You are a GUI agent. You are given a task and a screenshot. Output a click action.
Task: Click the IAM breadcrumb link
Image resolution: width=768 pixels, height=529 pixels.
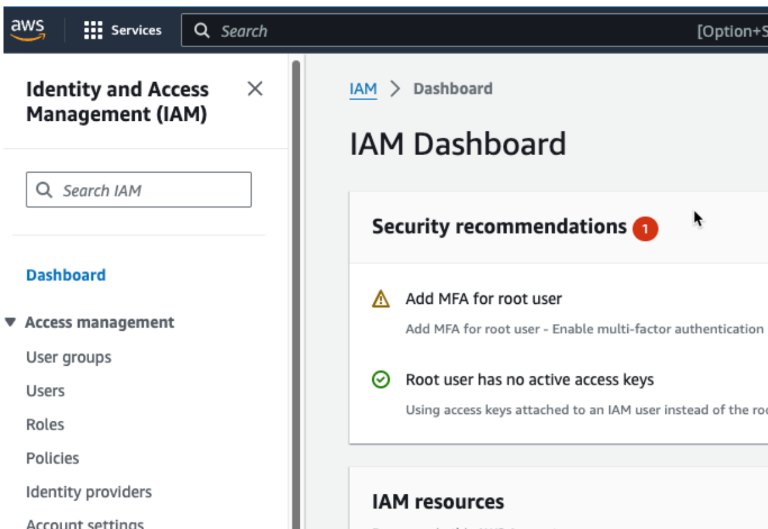pyautogui.click(x=363, y=89)
